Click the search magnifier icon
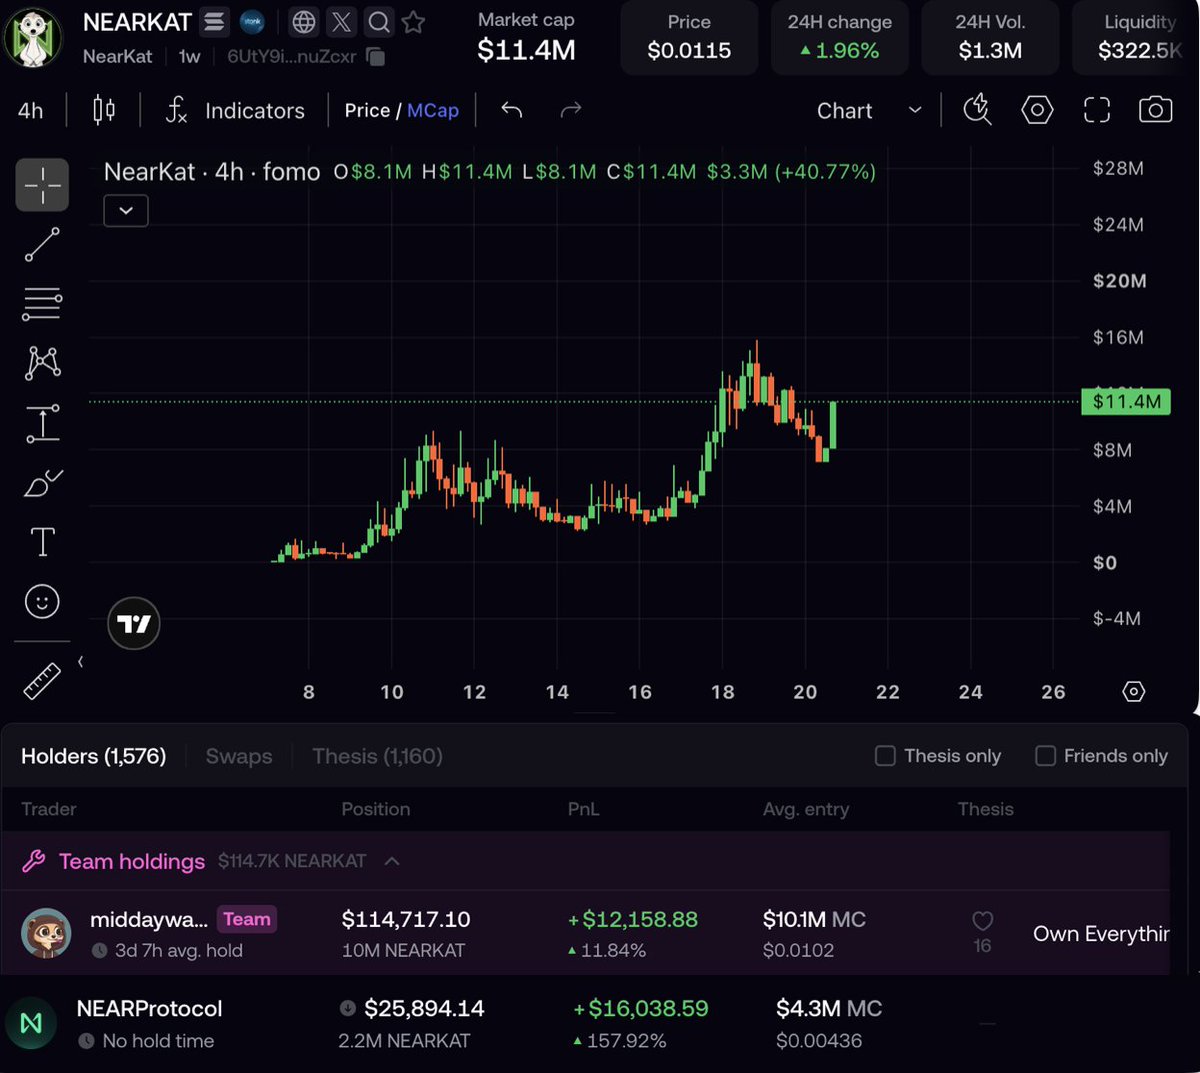This screenshot has height=1073, width=1200. pos(378,21)
